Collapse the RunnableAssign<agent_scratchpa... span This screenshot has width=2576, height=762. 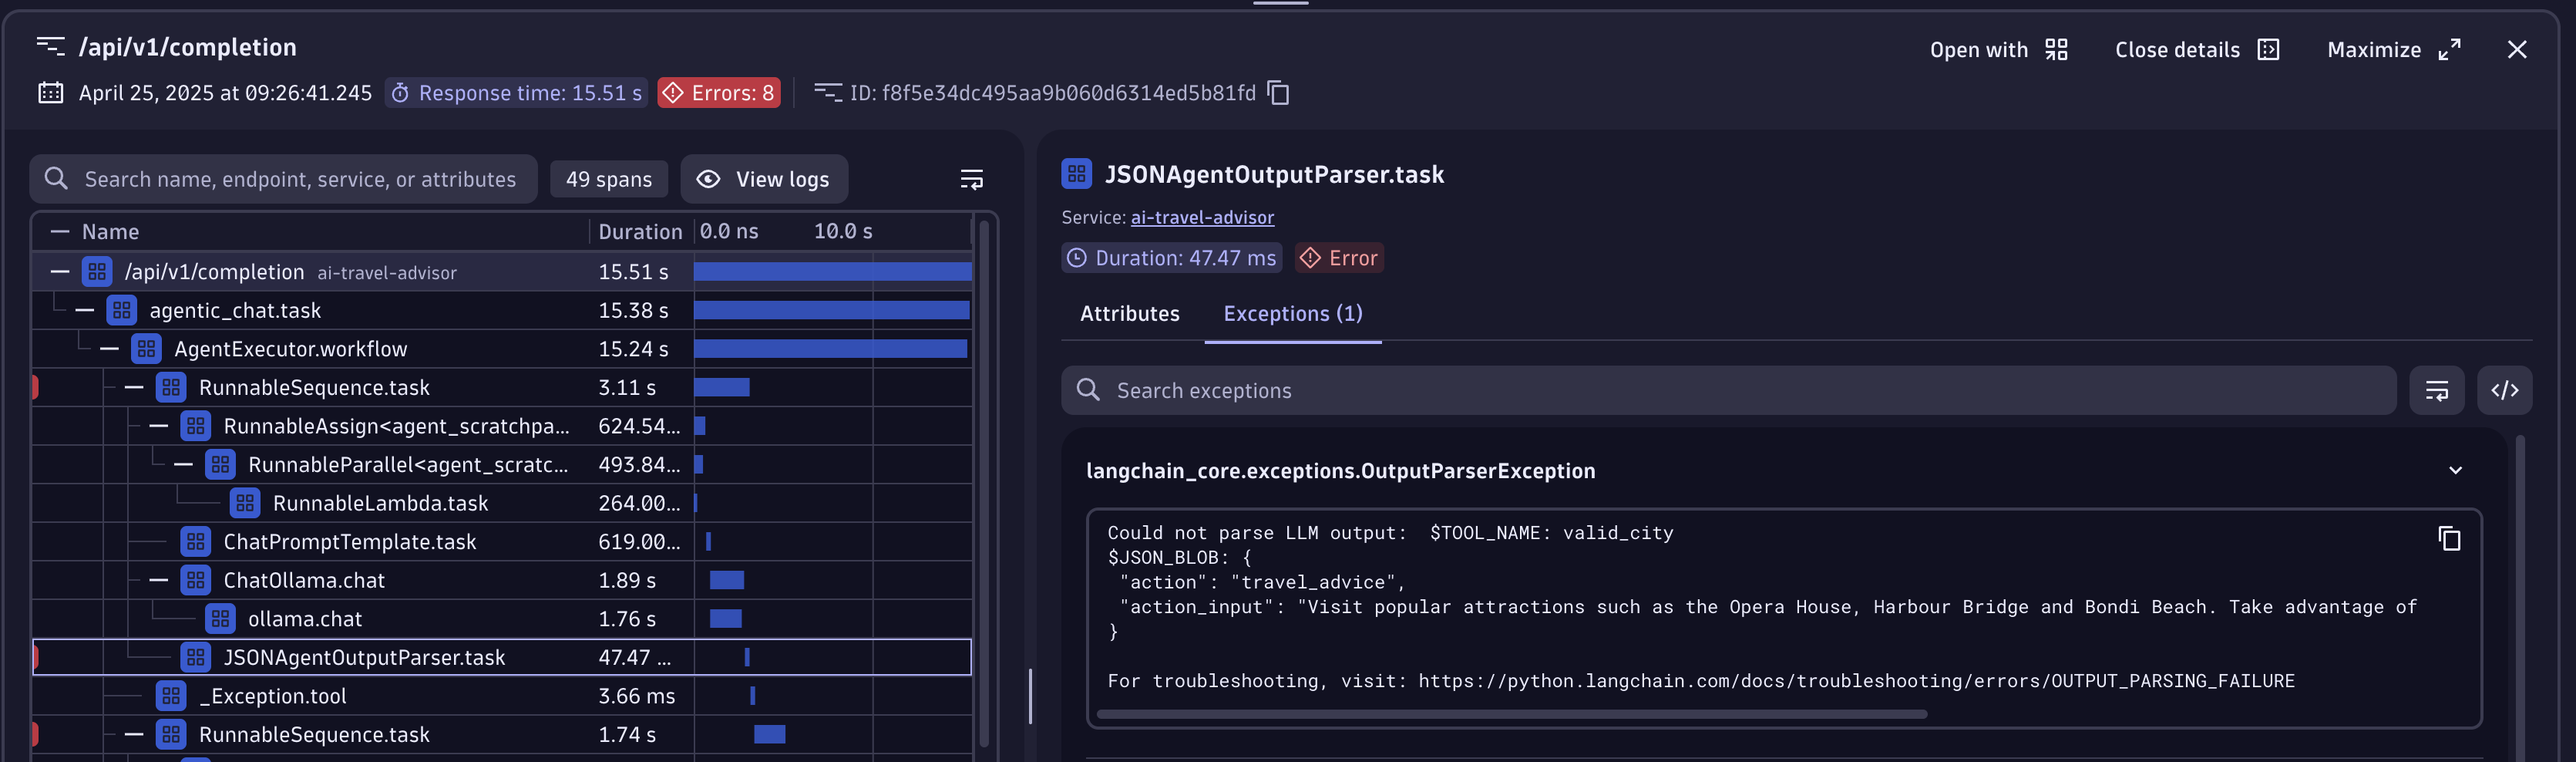[x=159, y=426]
